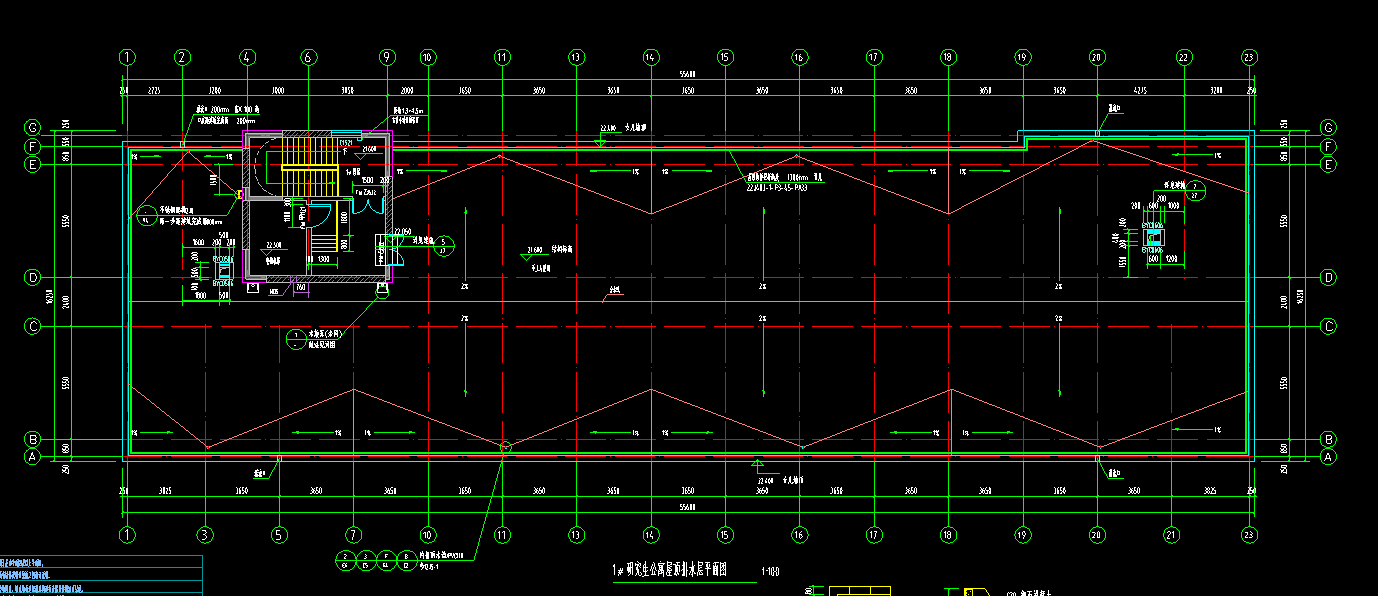Screen dimensions: 1378x596
Task: Select the axis bubble numbered 4
Action: click(x=248, y=58)
